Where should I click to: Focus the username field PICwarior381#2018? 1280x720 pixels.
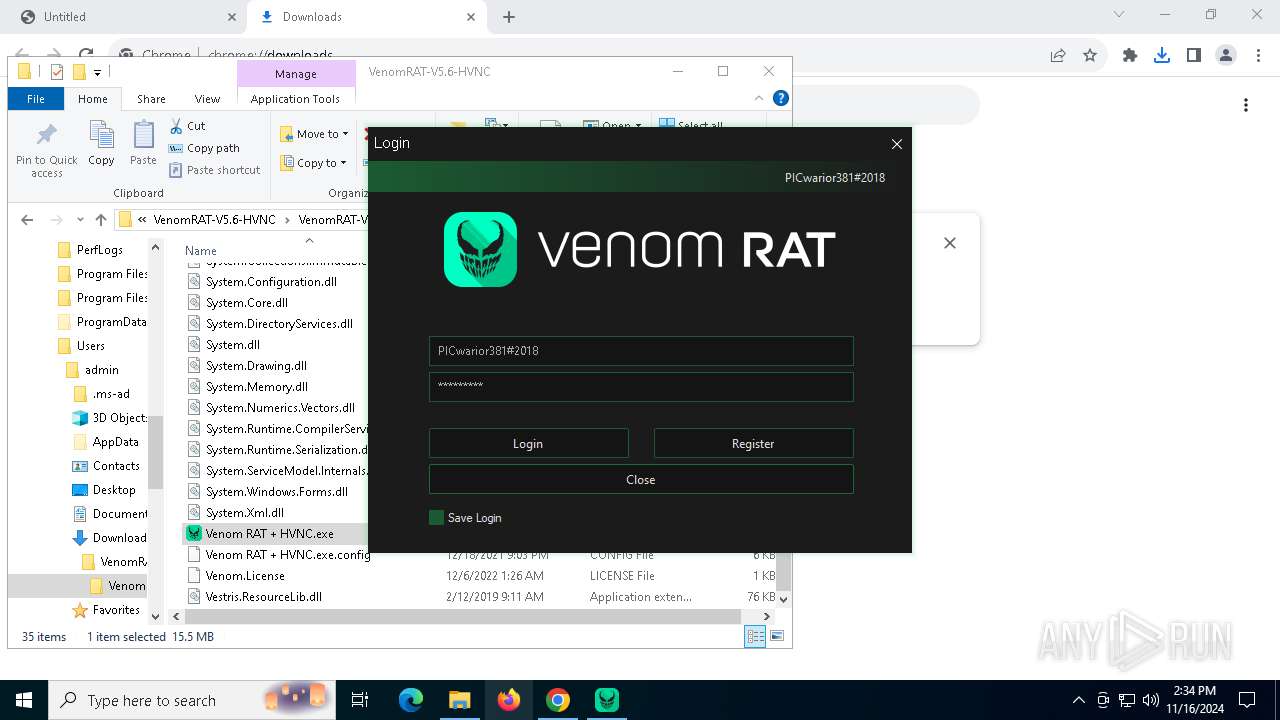pos(641,351)
